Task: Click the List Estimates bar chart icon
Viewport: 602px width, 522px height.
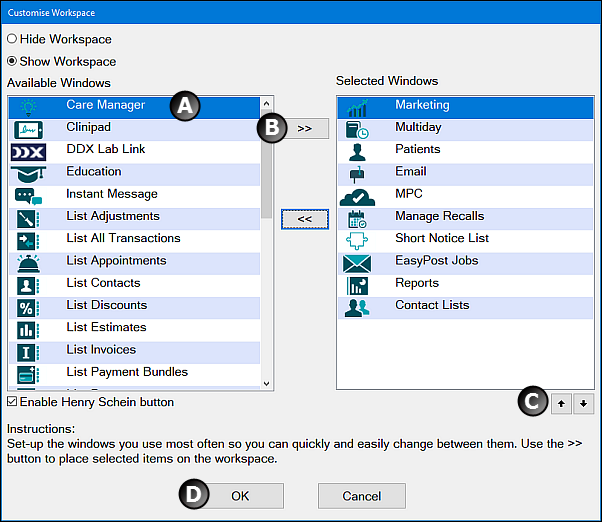Action: coord(28,330)
